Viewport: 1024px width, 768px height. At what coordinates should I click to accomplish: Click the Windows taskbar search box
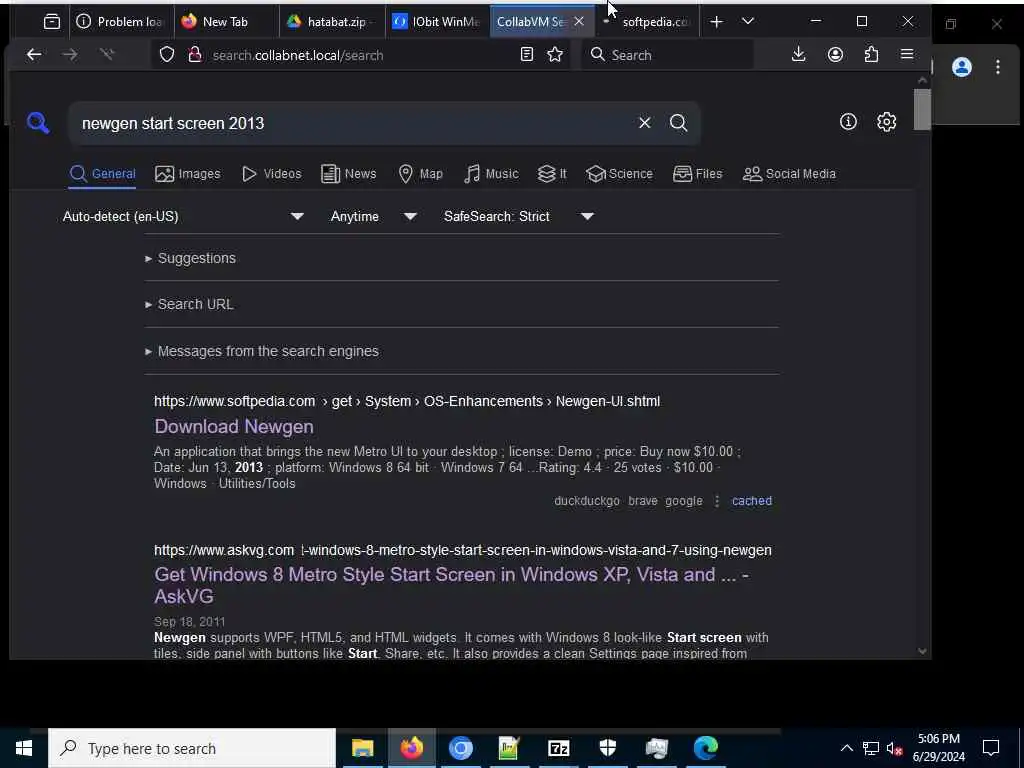[x=192, y=748]
